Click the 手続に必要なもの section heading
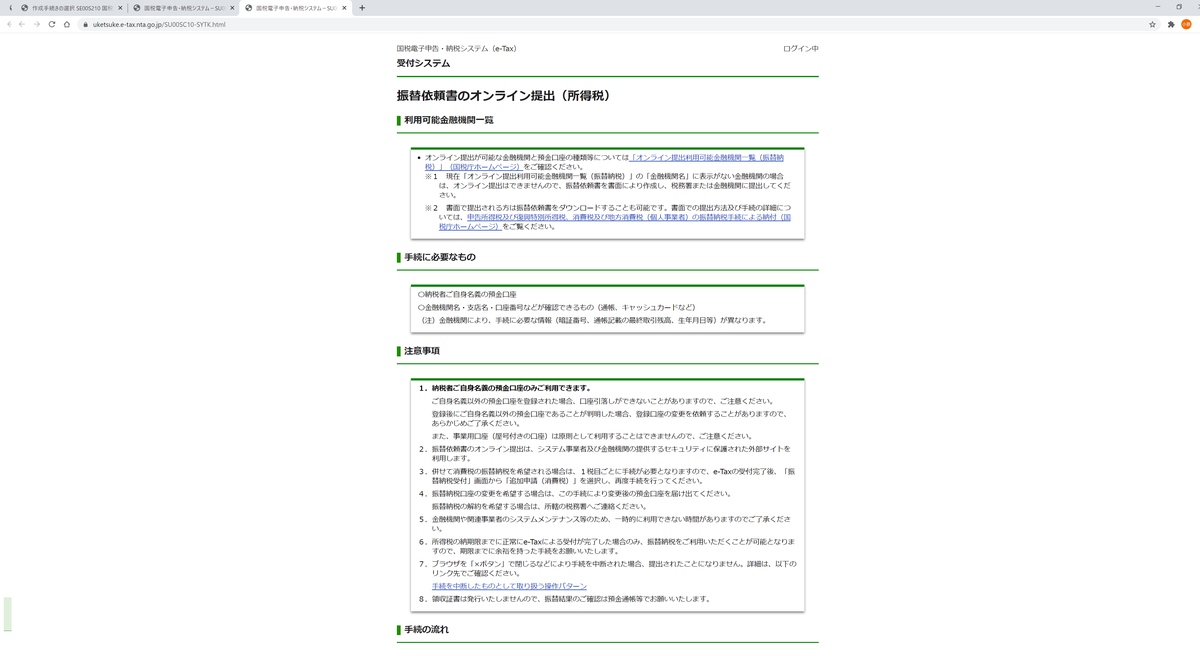Screen dimensions: 1200x656 click(440, 257)
